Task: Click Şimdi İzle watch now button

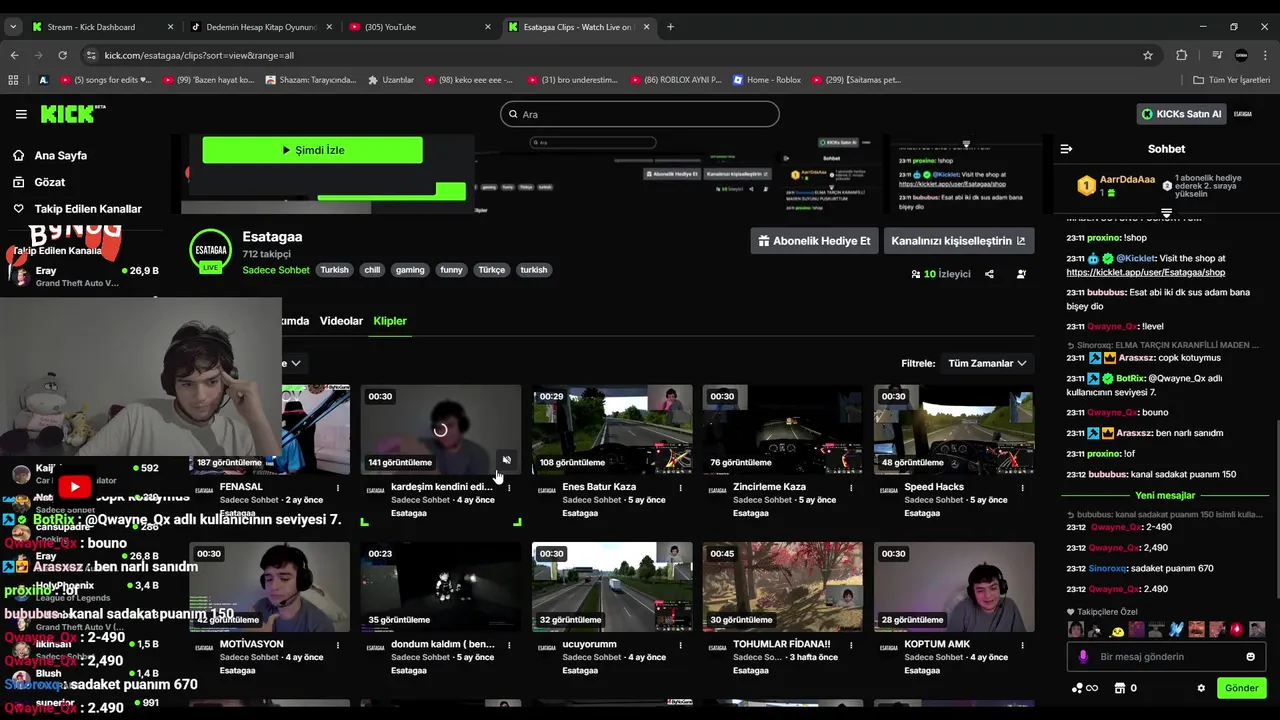Action: [x=312, y=150]
